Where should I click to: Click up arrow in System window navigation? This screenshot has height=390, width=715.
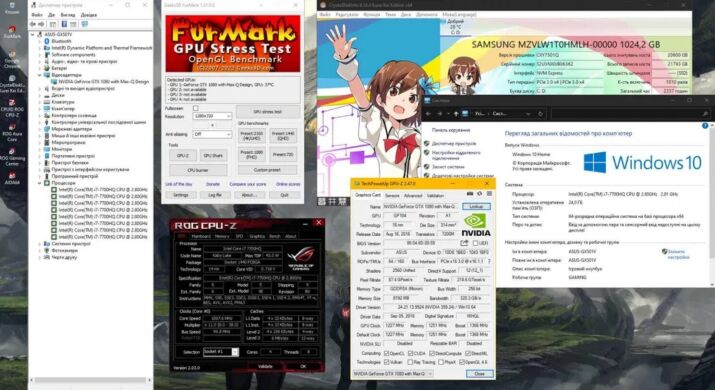[456, 114]
